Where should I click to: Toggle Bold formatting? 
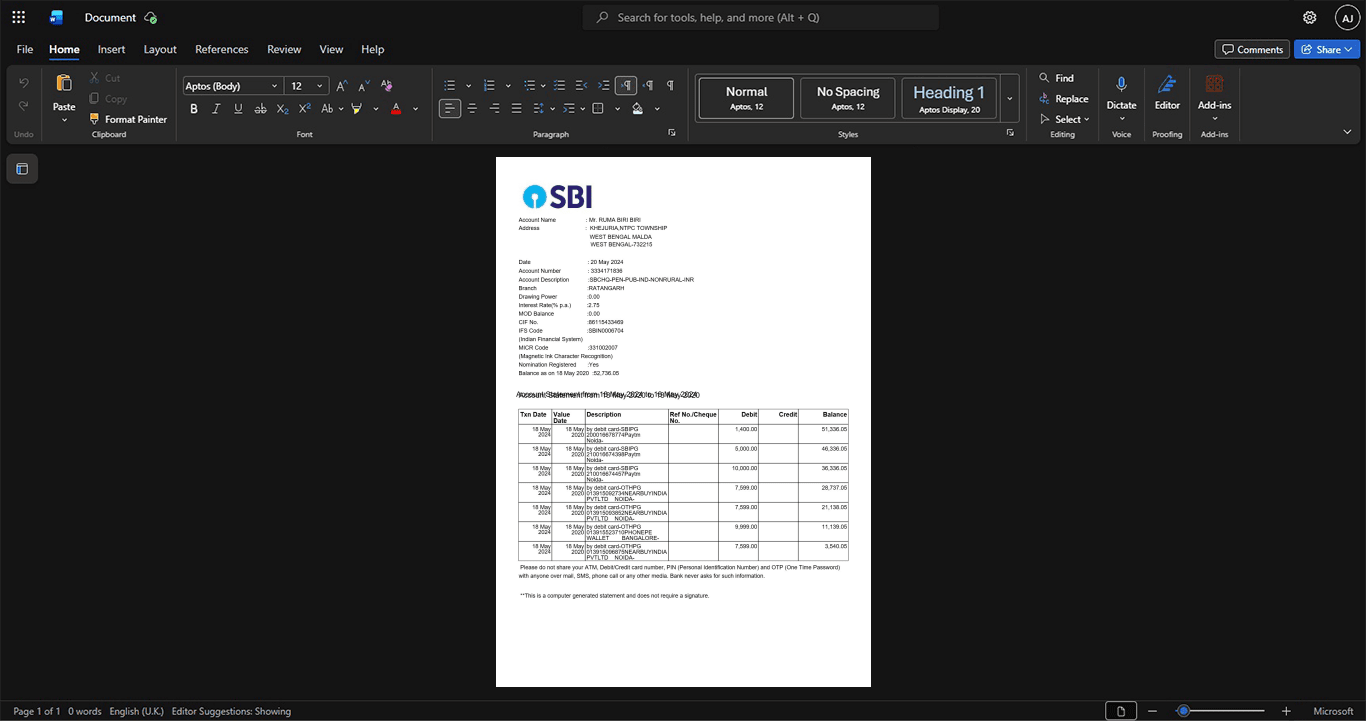click(x=194, y=108)
